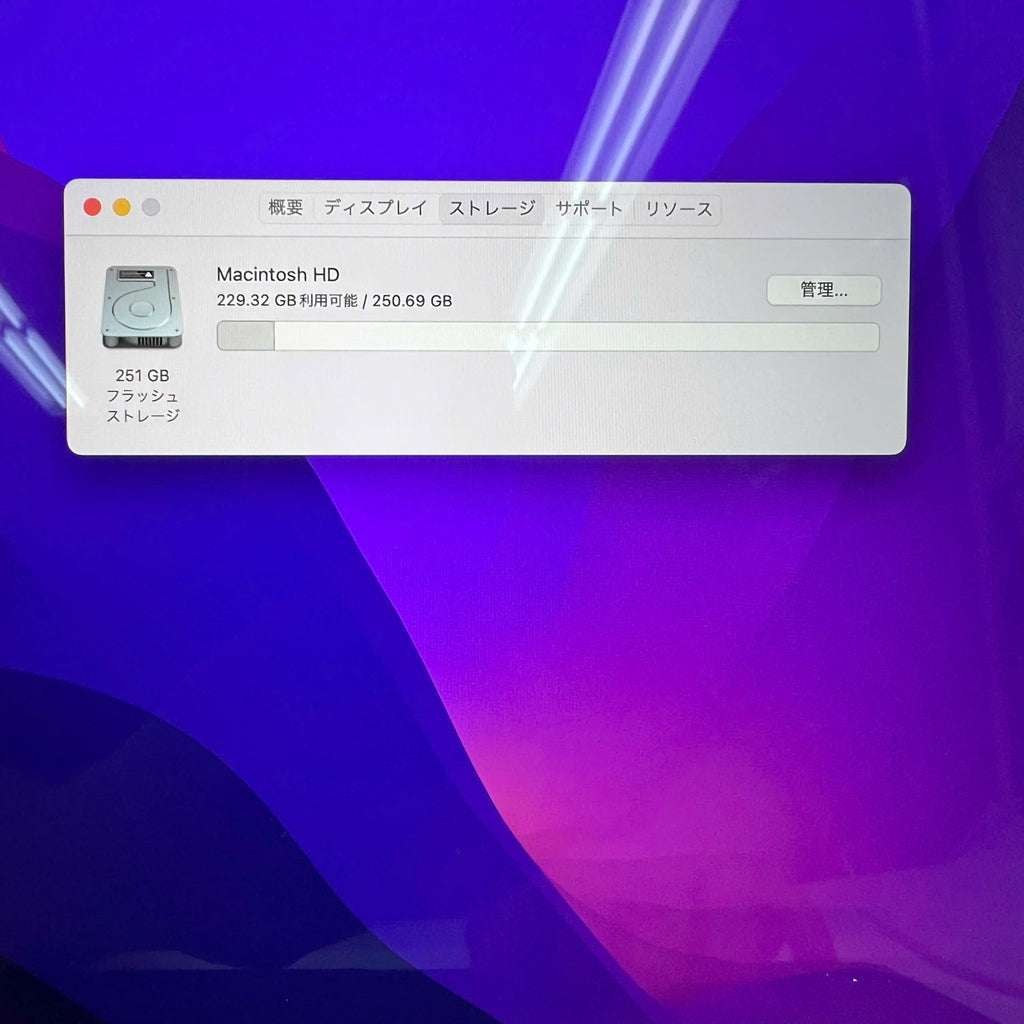Viewport: 1024px width, 1024px height.
Task: Click the 251 GB label
Action: pos(142,376)
